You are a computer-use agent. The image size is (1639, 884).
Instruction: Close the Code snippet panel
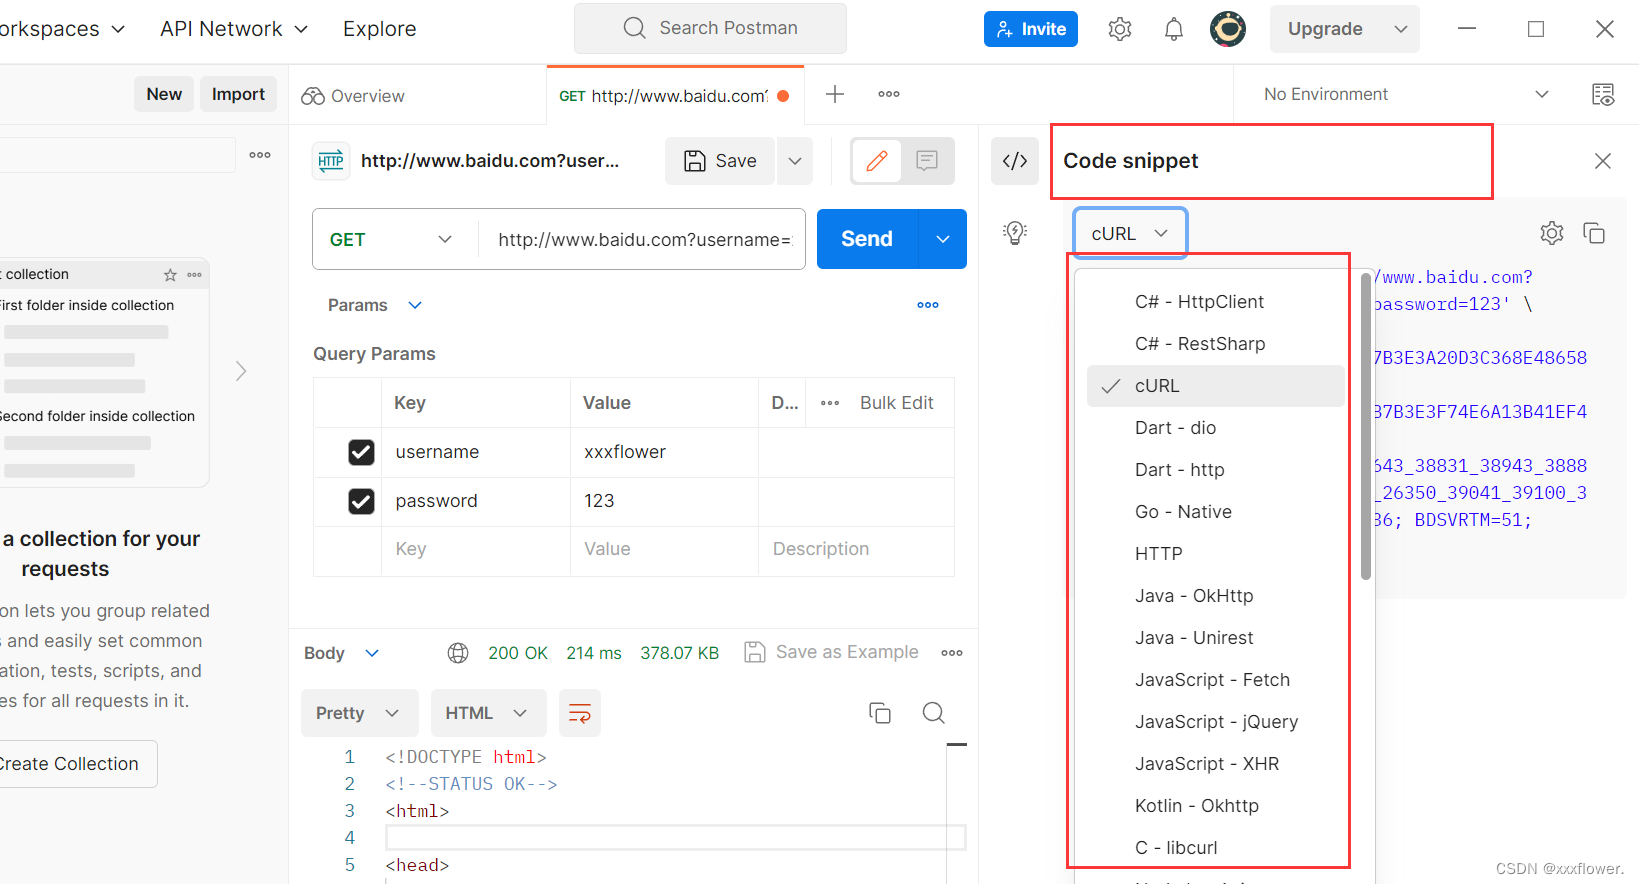[1603, 161]
